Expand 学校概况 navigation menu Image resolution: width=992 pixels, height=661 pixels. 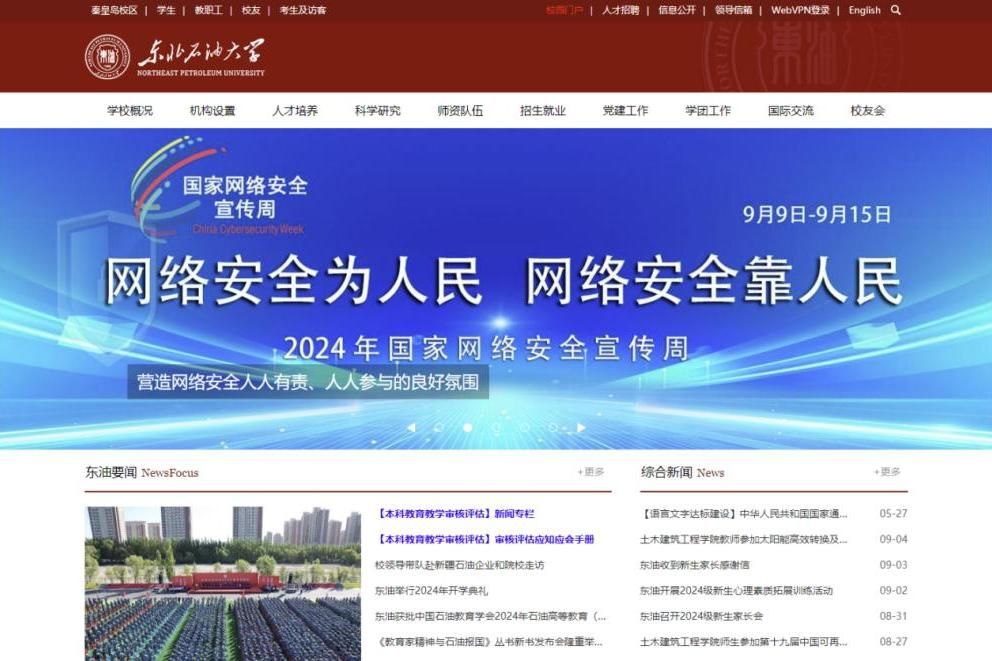[130, 111]
